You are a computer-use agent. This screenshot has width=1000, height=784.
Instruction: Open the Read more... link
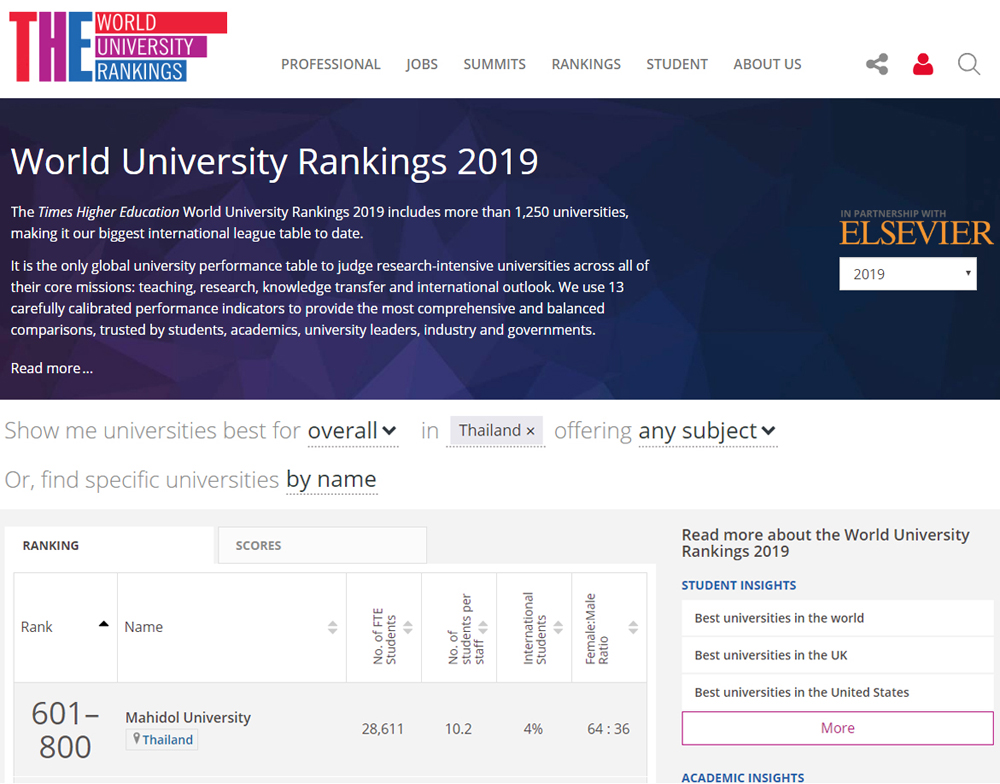[x=52, y=368]
